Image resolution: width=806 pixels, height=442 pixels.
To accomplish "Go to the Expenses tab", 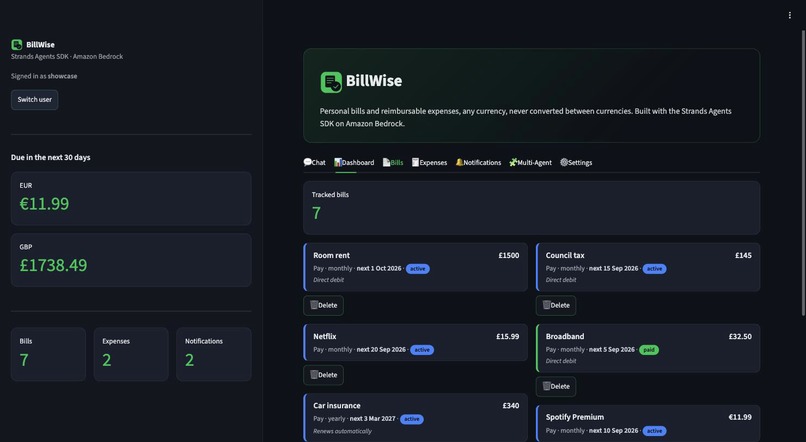I will coord(429,162).
